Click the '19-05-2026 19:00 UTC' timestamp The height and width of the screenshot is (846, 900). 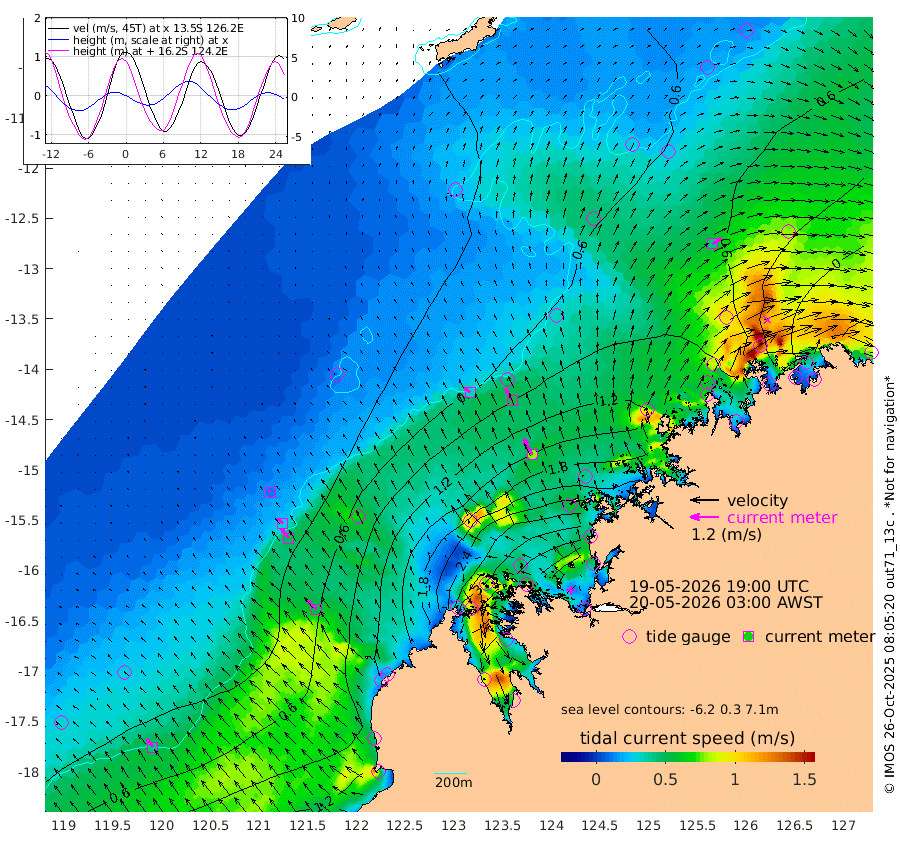click(719, 587)
